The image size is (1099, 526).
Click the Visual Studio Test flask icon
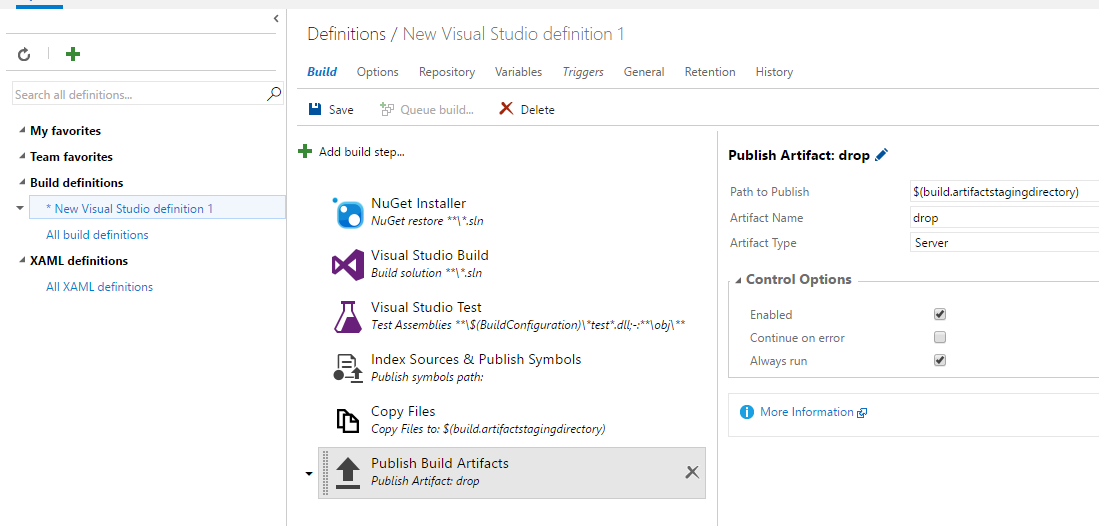tap(347, 317)
